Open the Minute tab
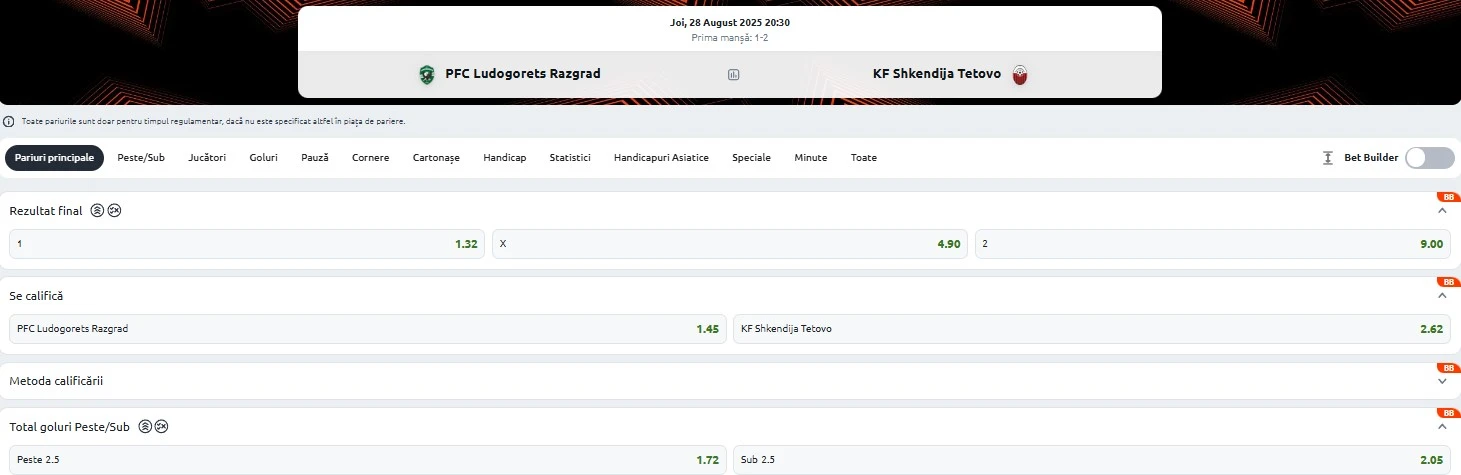Screen dimensions: 1461x475 811,158
